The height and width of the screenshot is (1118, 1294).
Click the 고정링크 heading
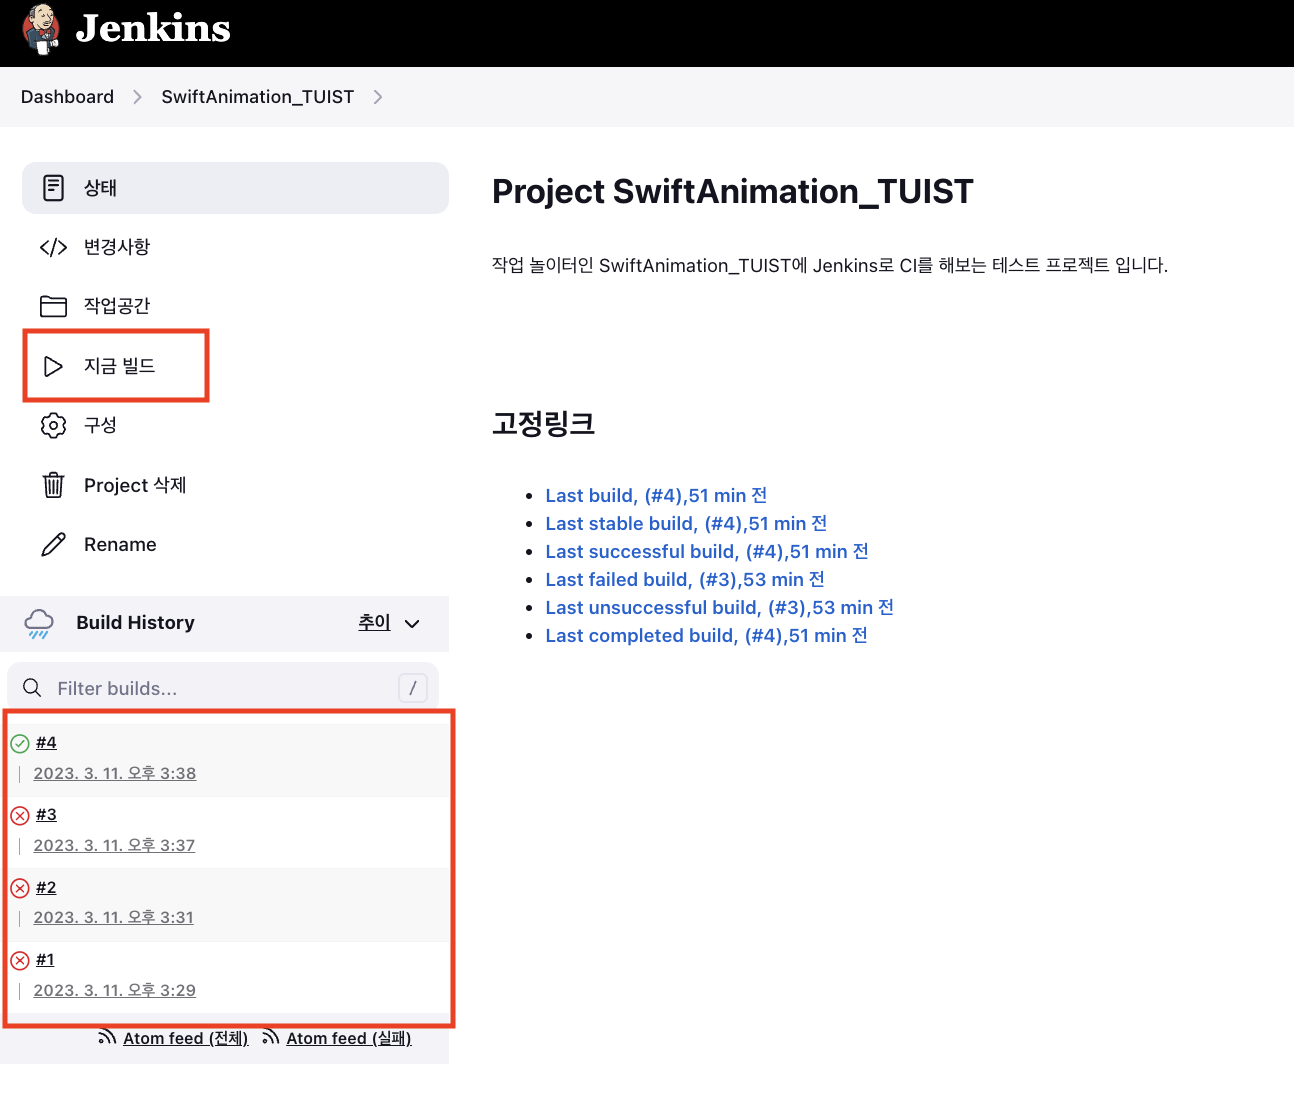pos(544,423)
